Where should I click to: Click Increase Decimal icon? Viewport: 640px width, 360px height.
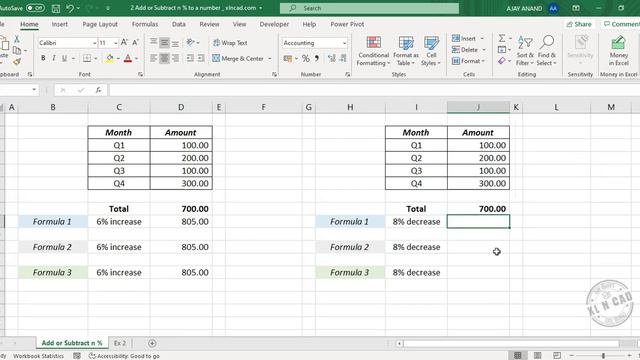[x=331, y=58]
